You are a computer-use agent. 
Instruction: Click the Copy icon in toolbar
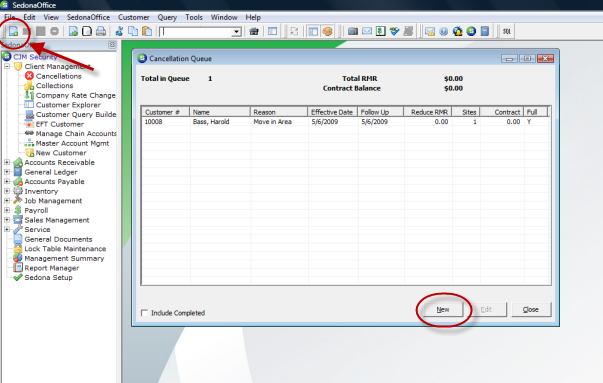pos(133,31)
